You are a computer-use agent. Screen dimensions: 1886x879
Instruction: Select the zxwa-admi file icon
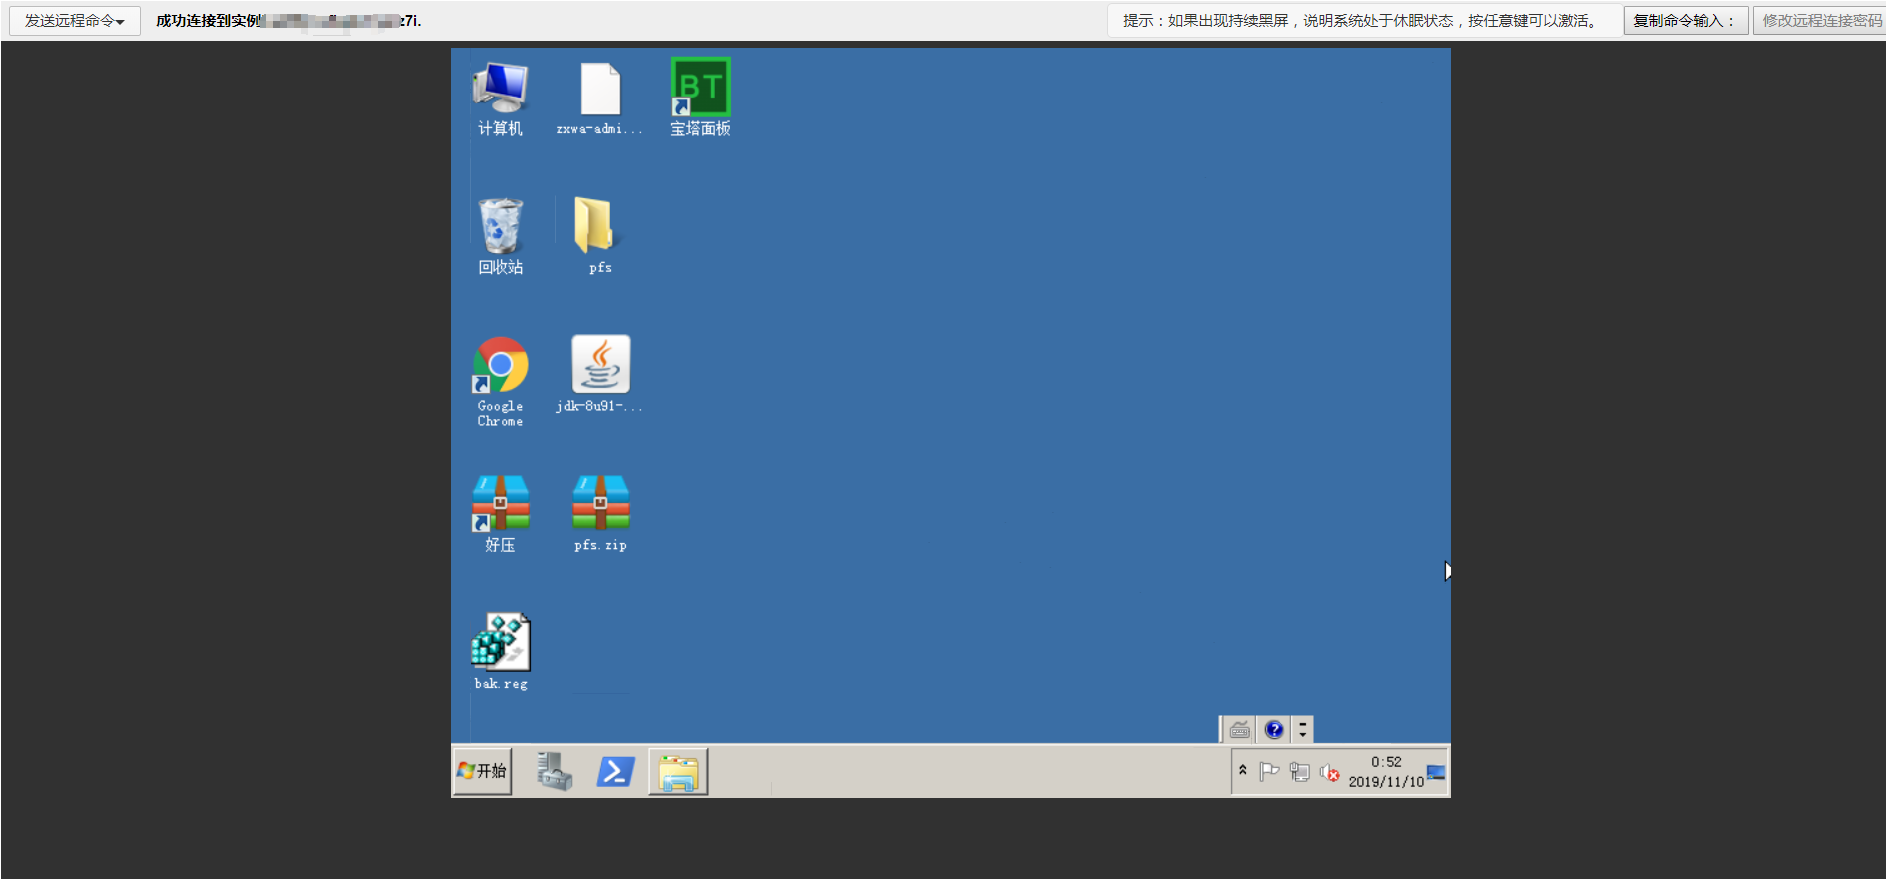tap(600, 98)
